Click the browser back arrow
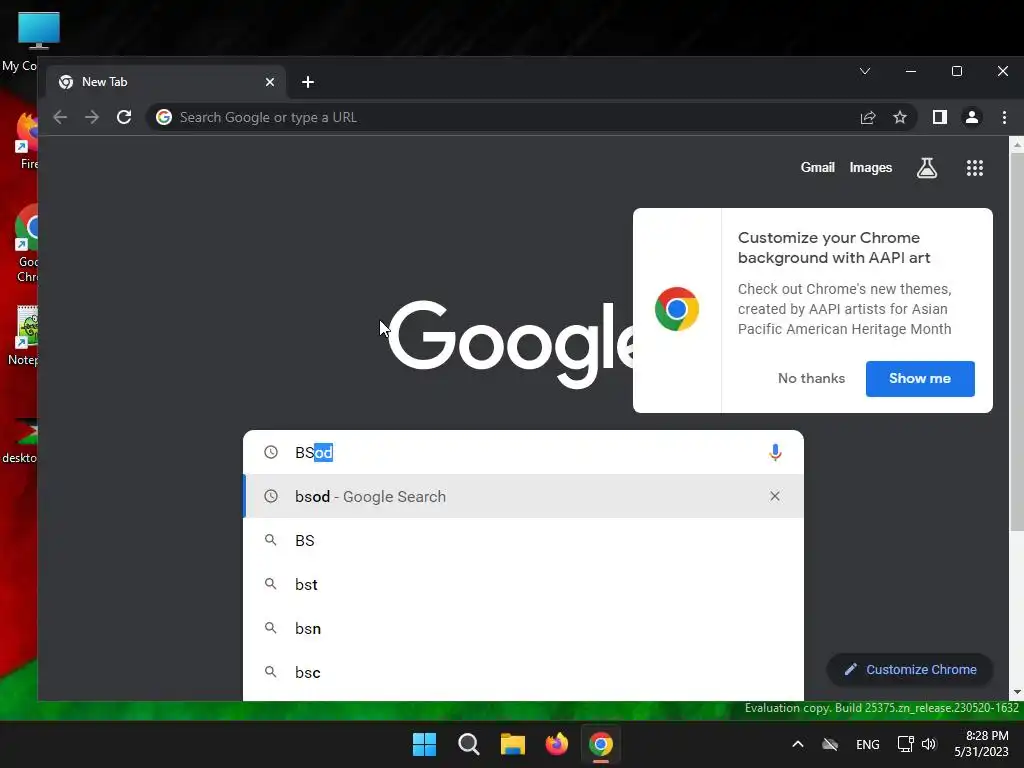The height and width of the screenshot is (768, 1024). (x=60, y=118)
